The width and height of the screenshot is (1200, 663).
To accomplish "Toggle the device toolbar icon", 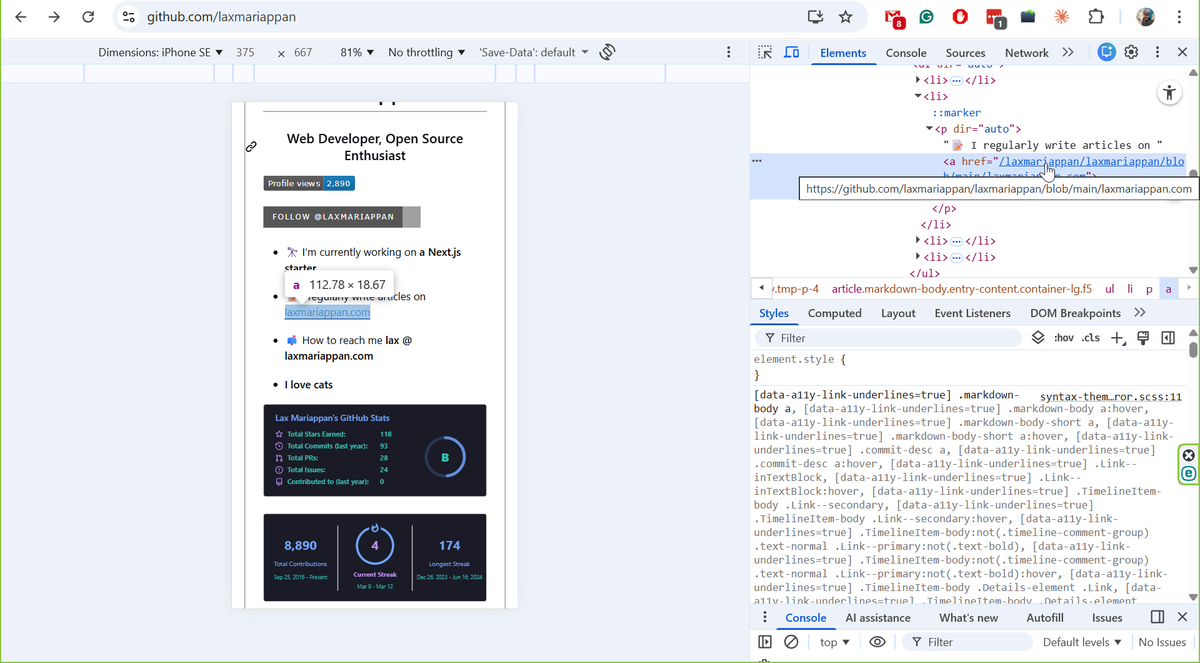I will click(x=791, y=53).
